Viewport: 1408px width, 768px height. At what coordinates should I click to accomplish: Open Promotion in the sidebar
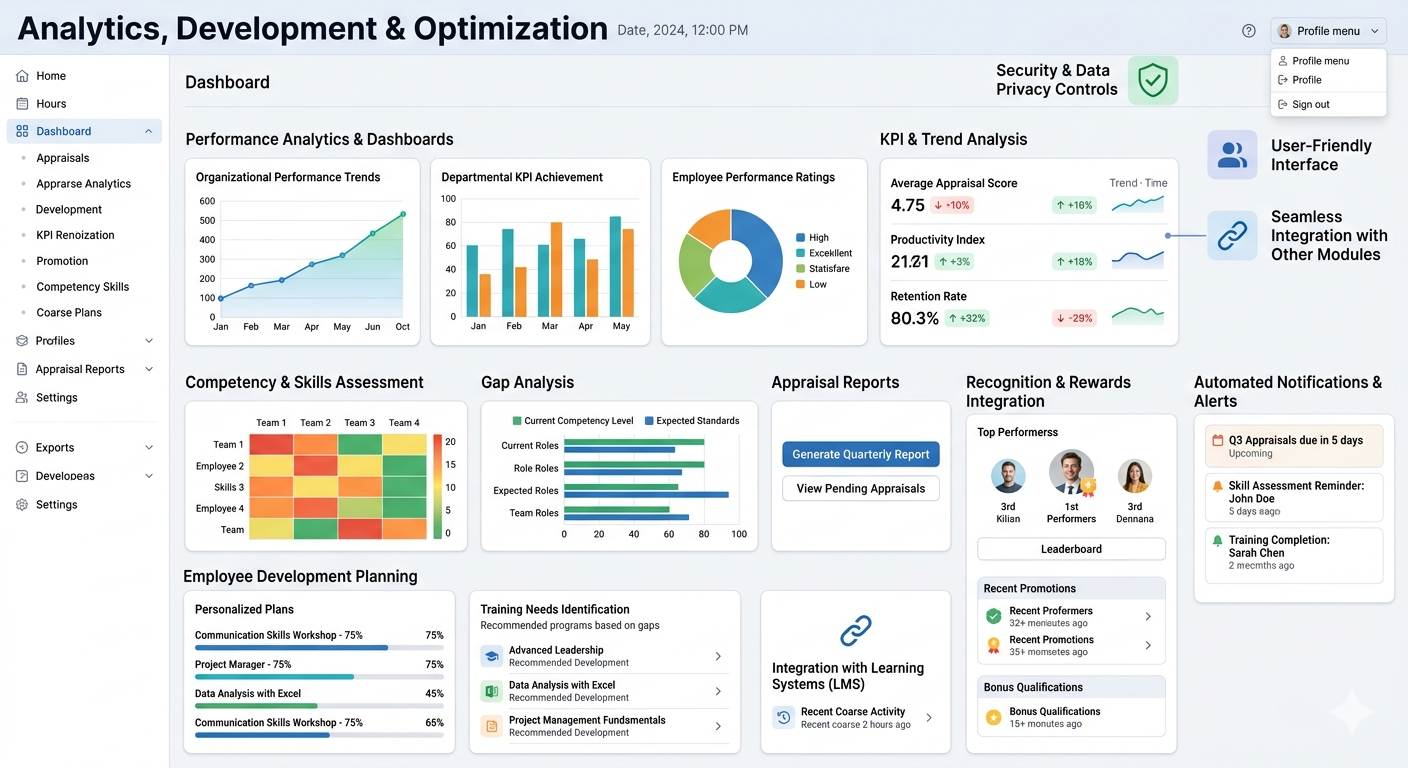coord(62,261)
